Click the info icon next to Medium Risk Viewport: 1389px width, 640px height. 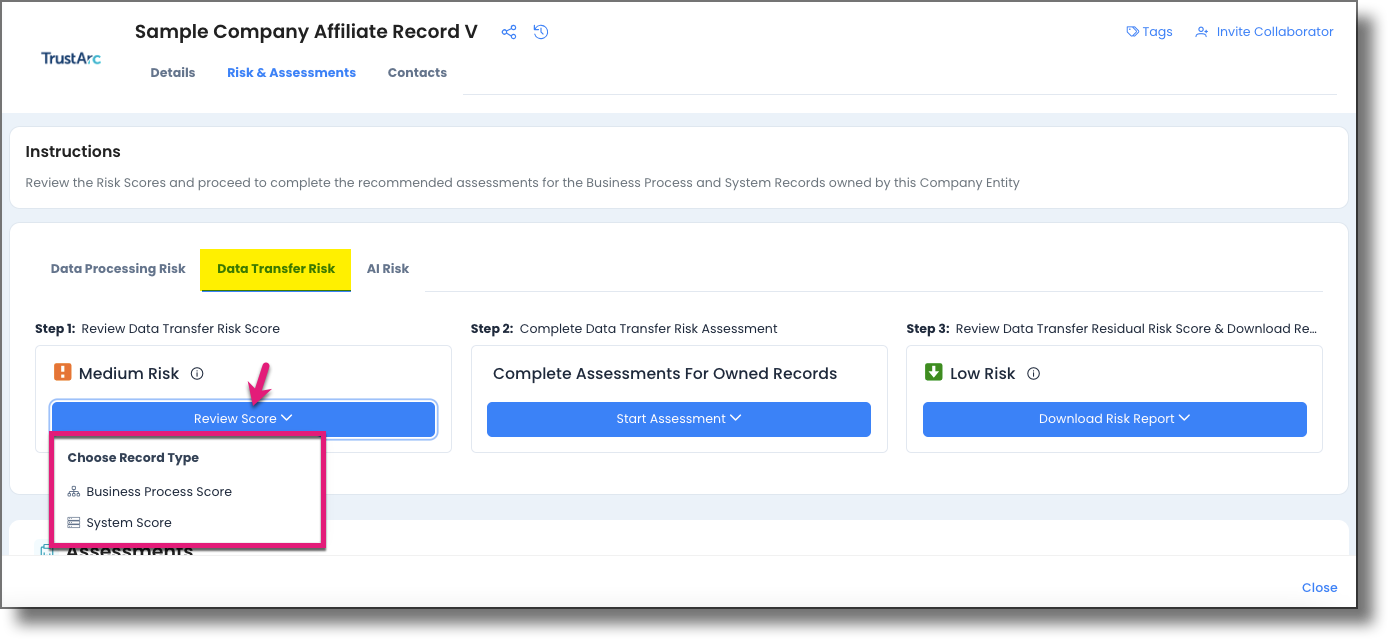click(197, 374)
